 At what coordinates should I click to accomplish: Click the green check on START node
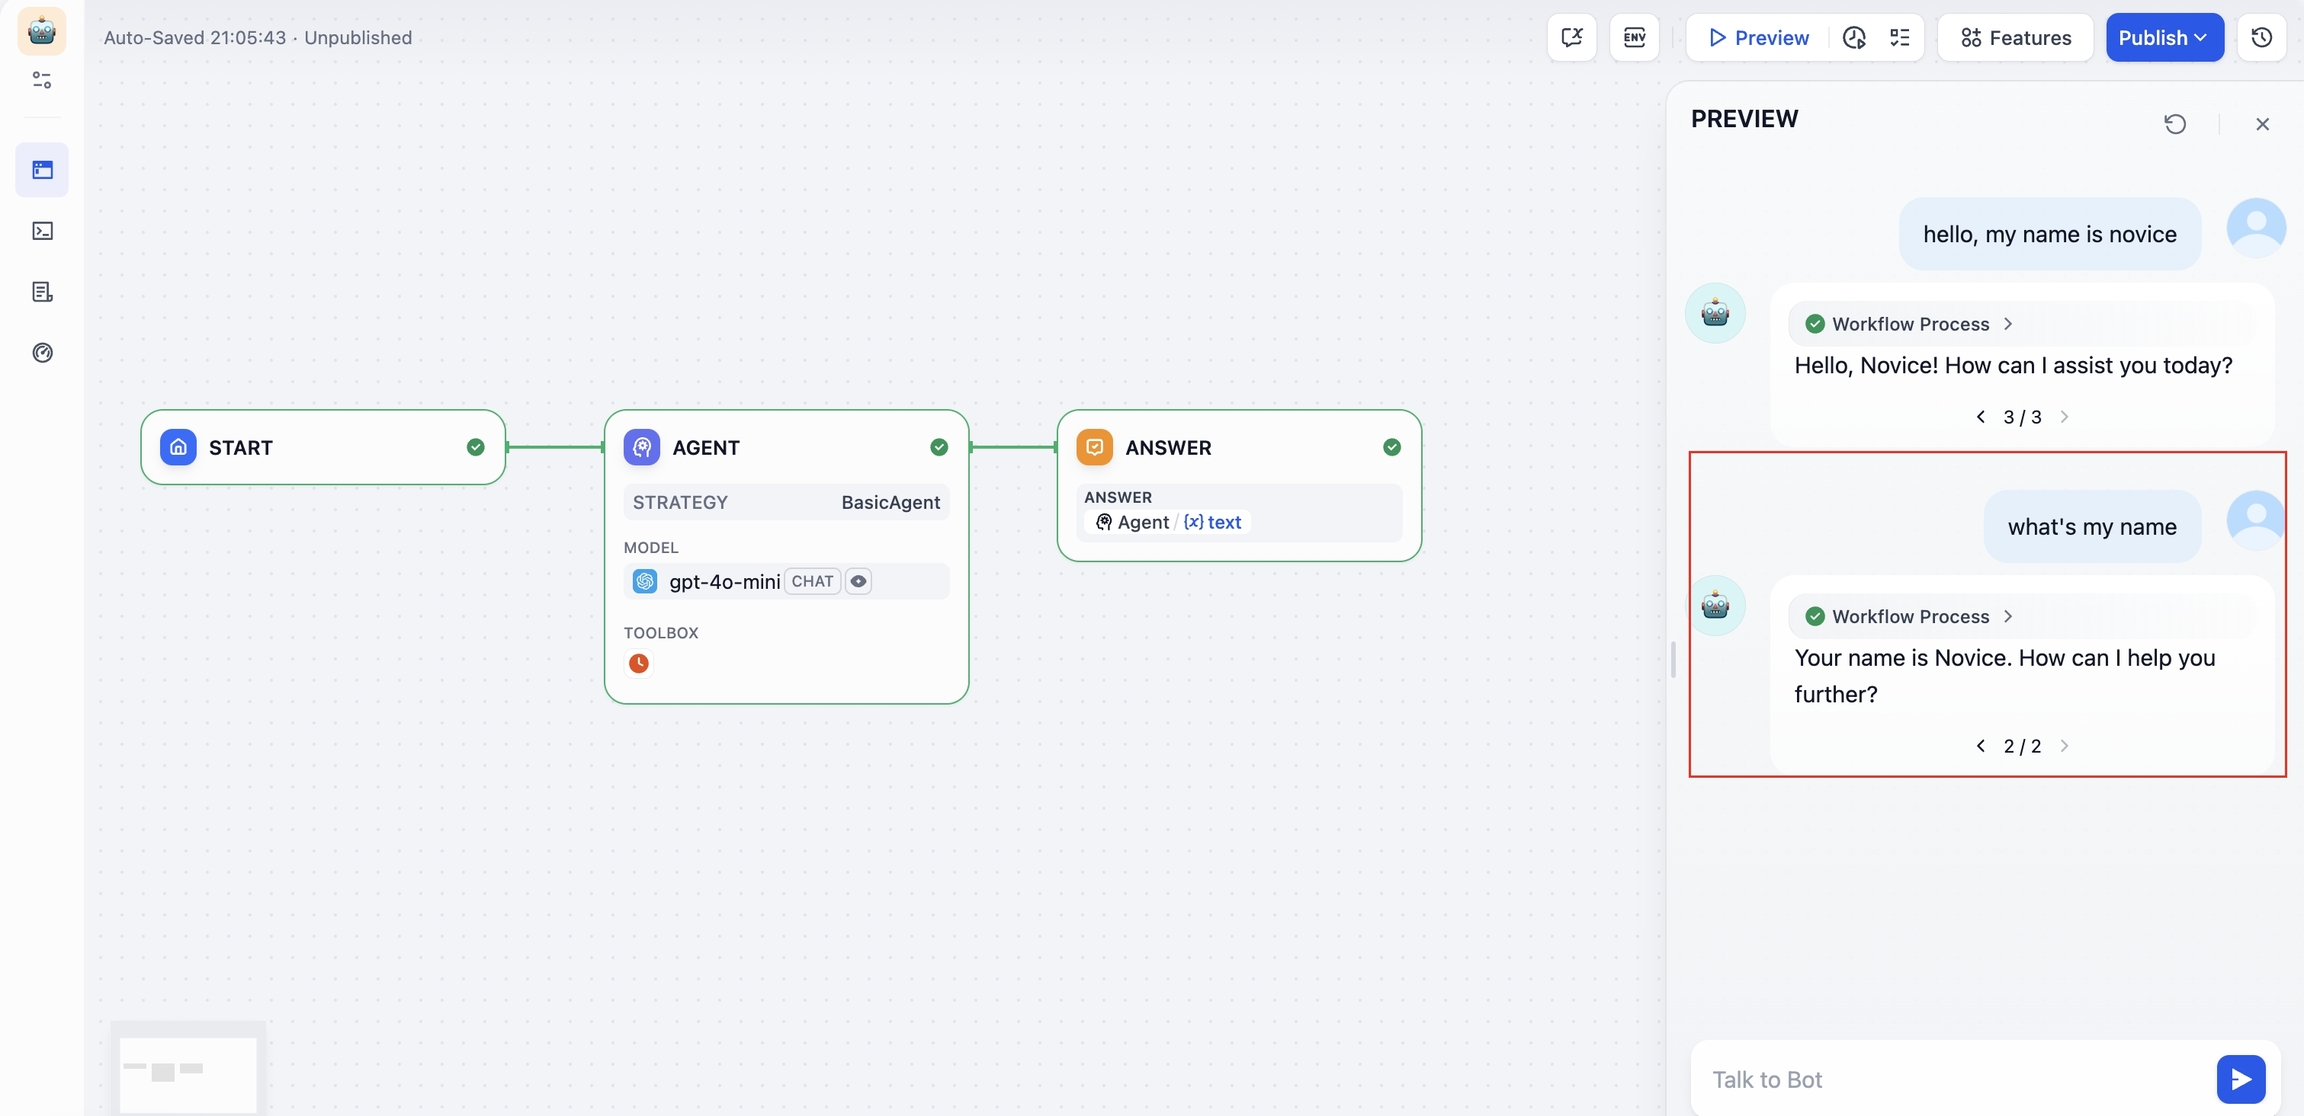point(475,447)
